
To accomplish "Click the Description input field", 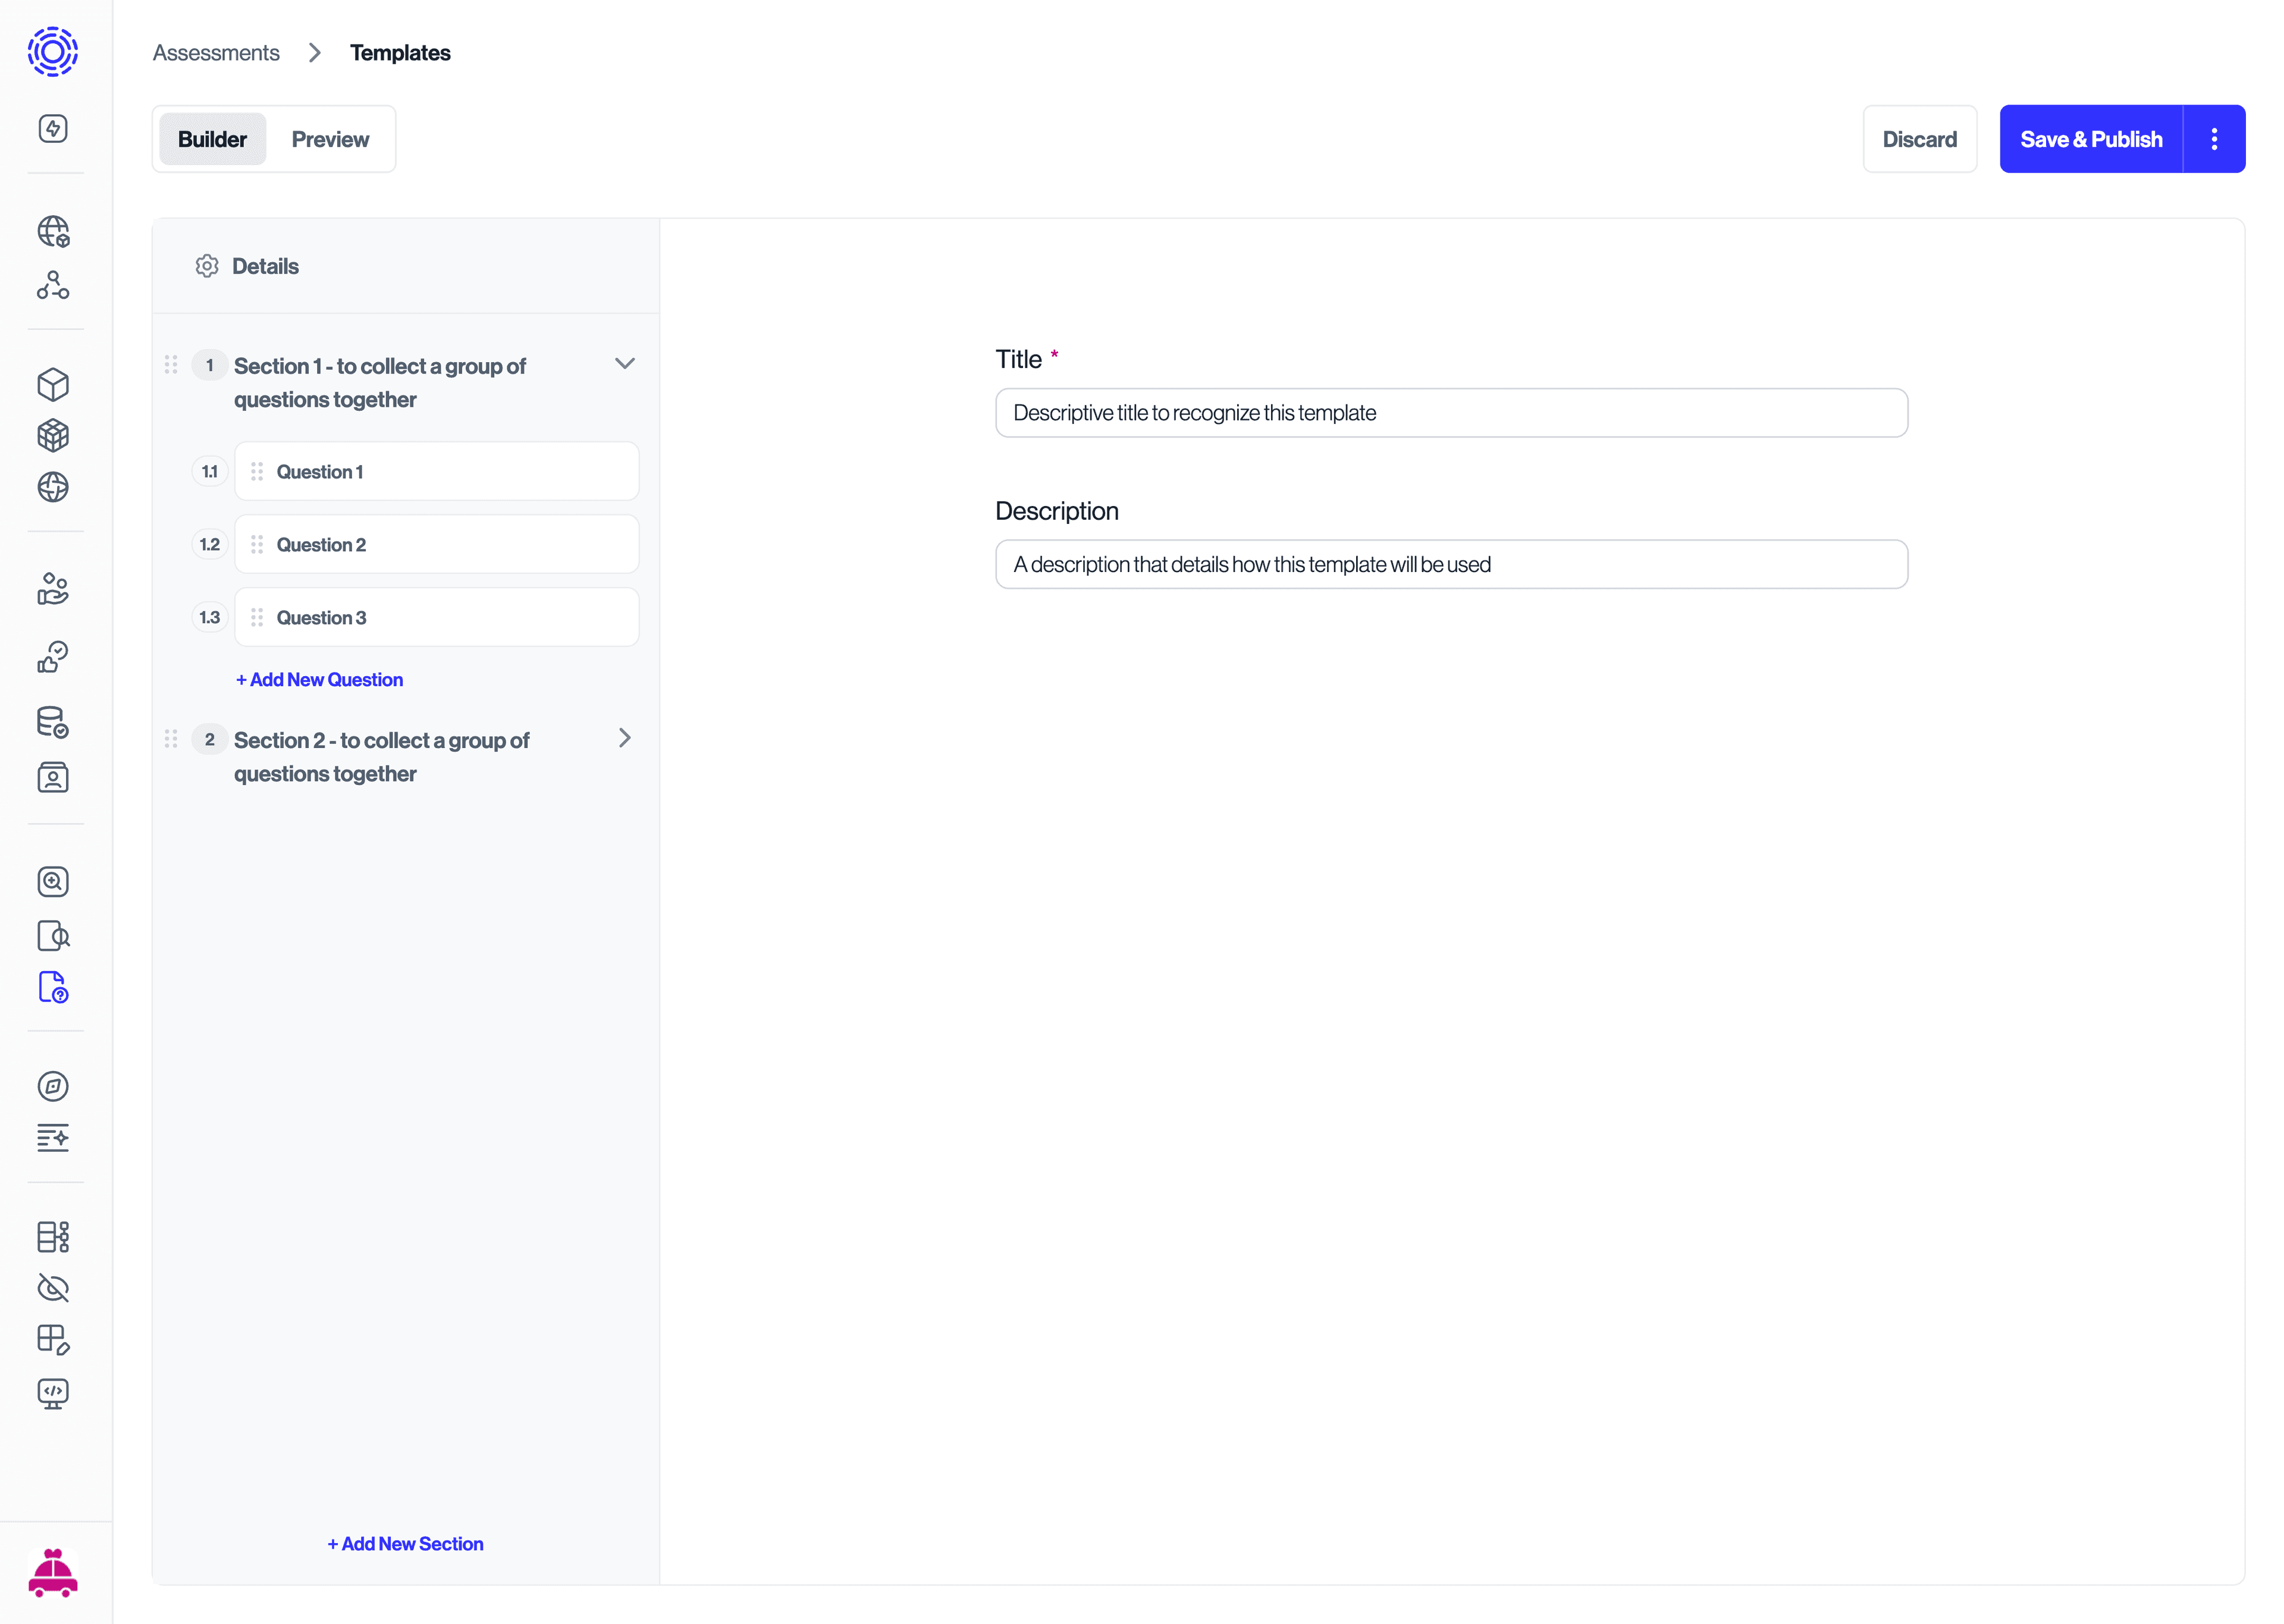I will click(x=1451, y=564).
